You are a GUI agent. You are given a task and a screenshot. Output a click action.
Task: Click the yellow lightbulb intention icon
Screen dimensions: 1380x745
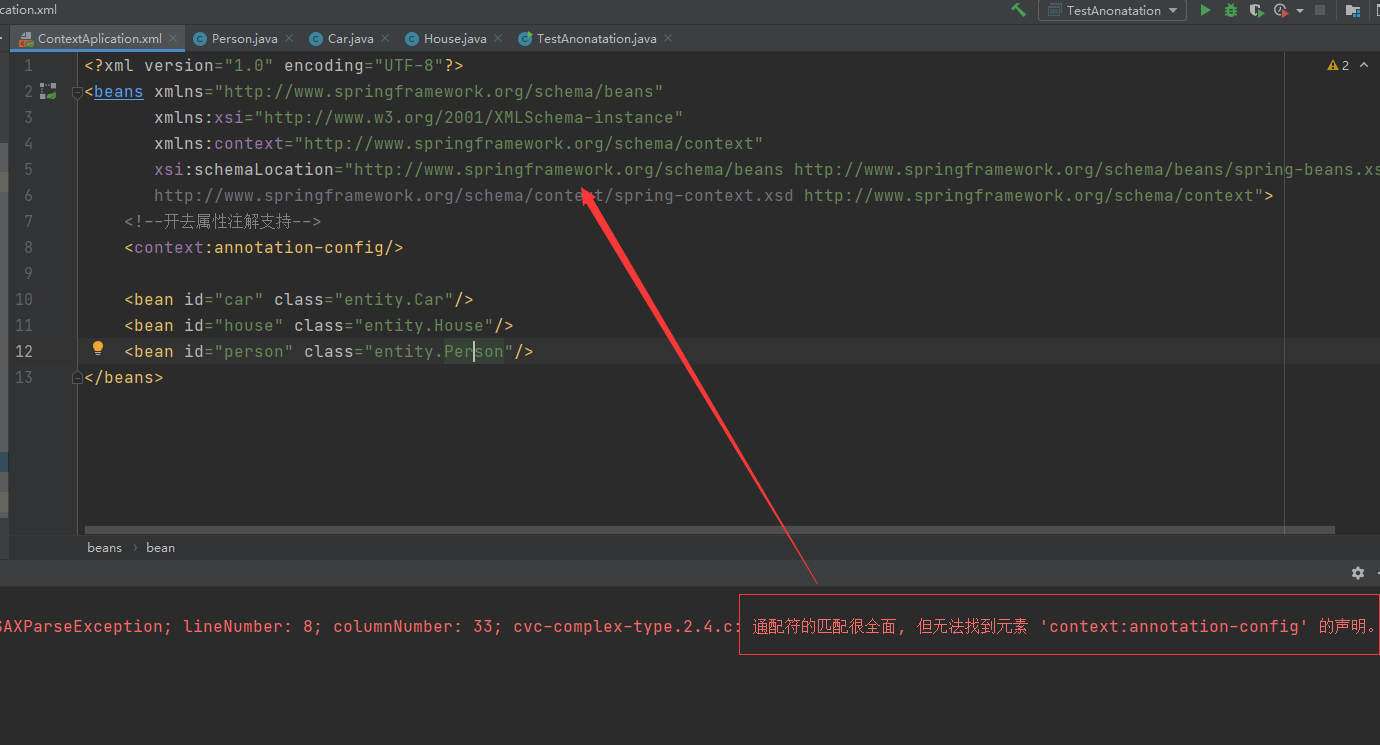pyautogui.click(x=98, y=349)
